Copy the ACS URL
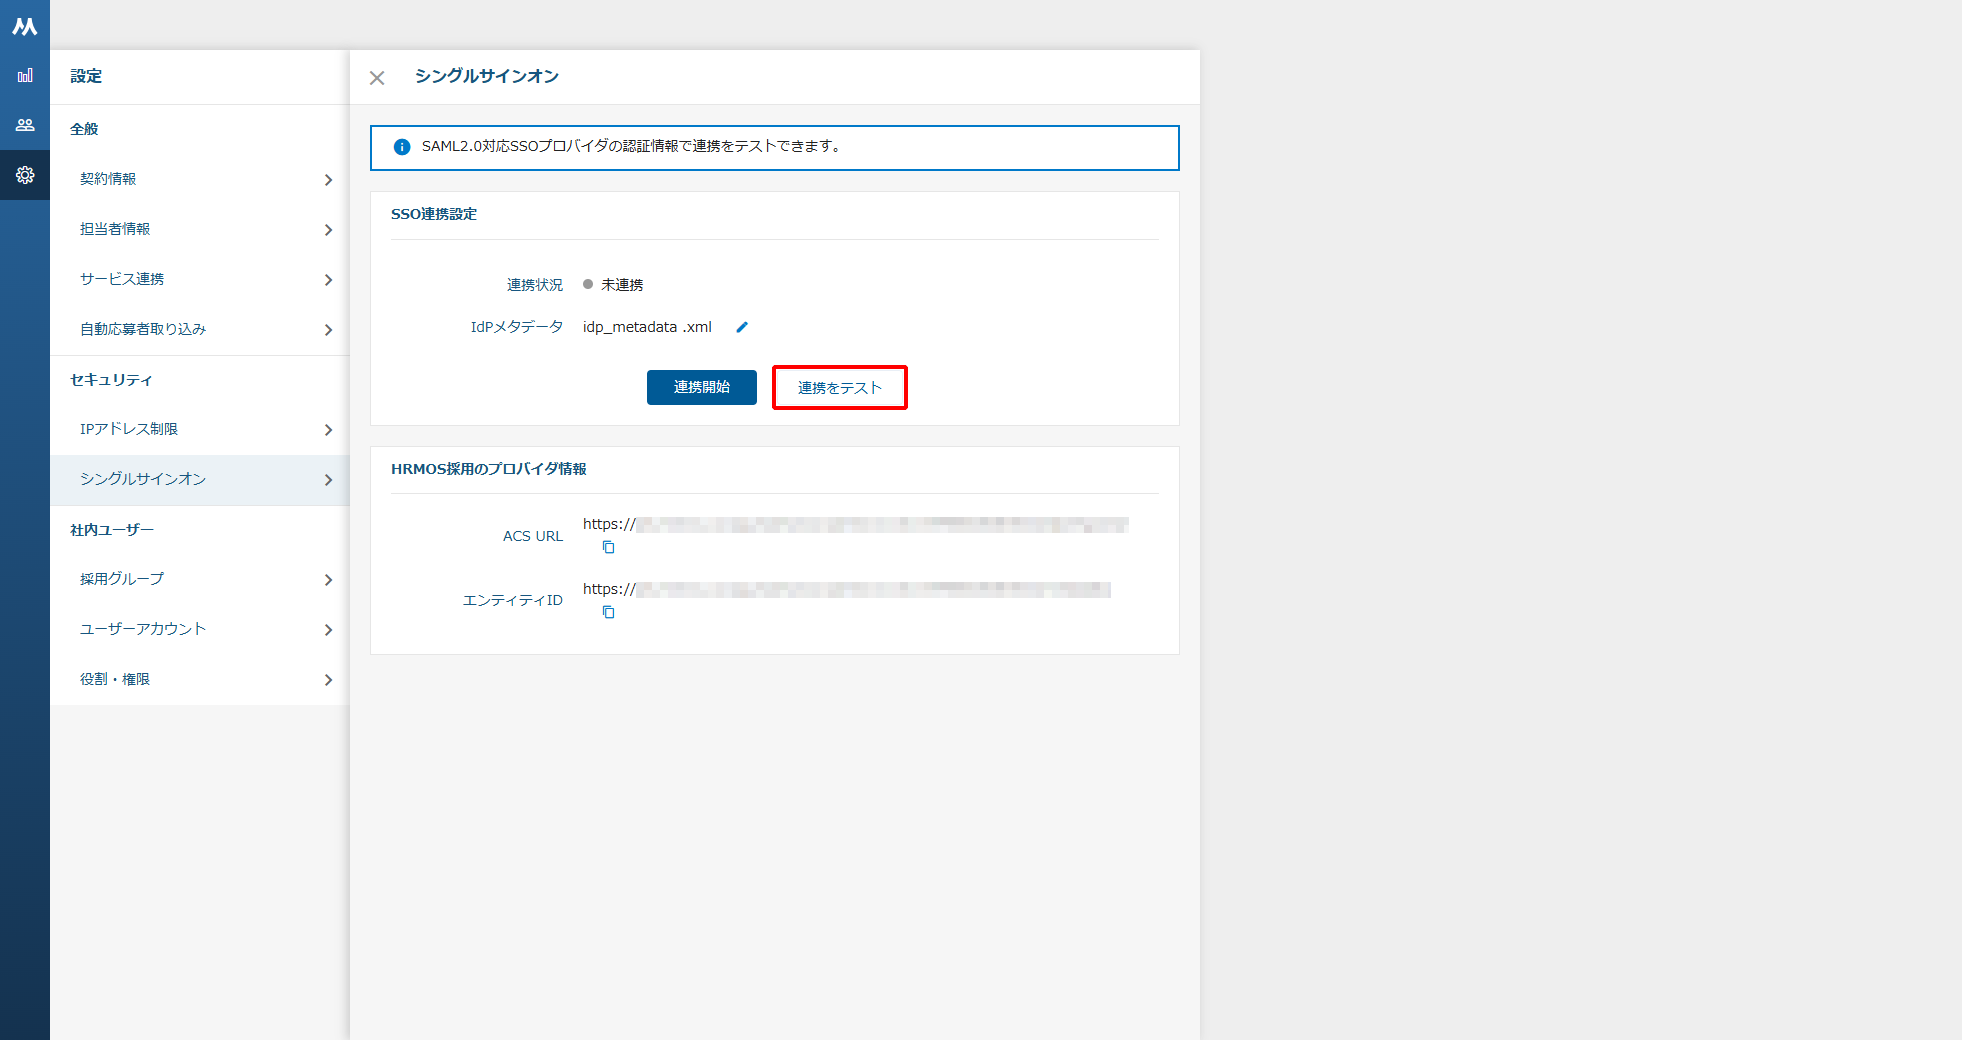 point(608,547)
